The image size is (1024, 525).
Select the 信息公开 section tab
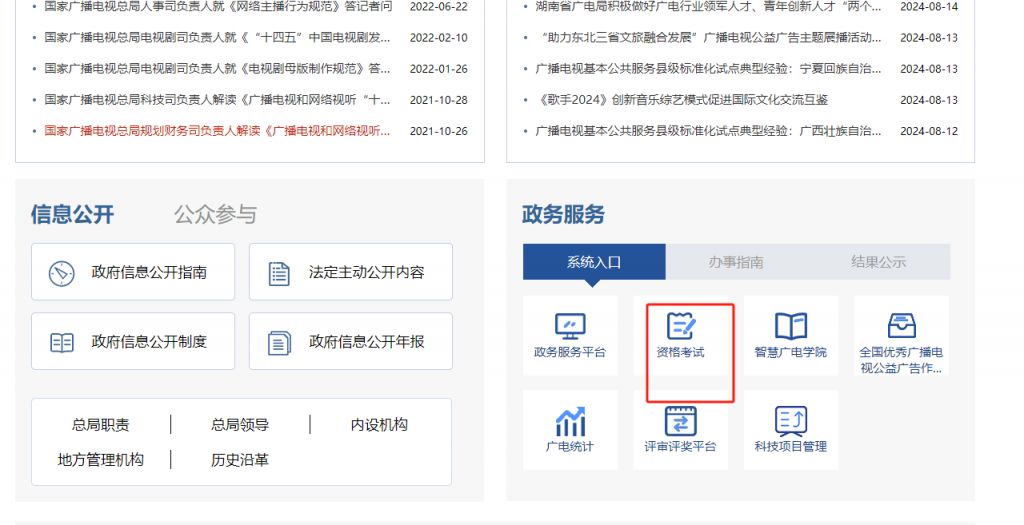(72, 214)
